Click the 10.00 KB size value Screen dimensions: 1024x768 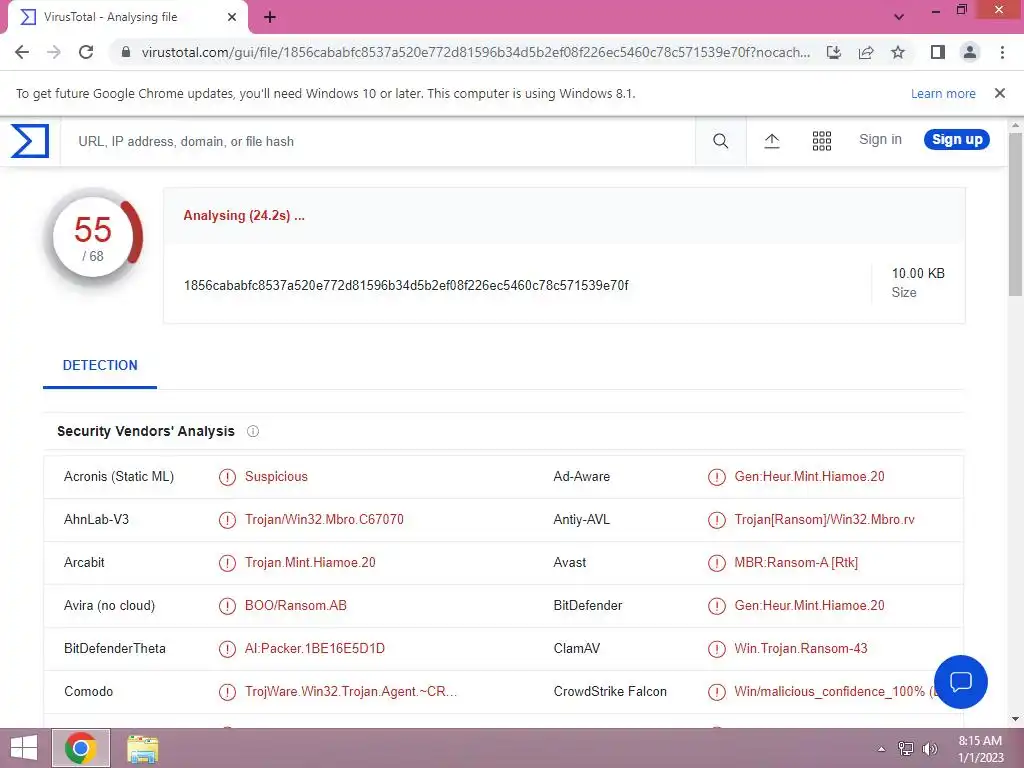[918, 274]
